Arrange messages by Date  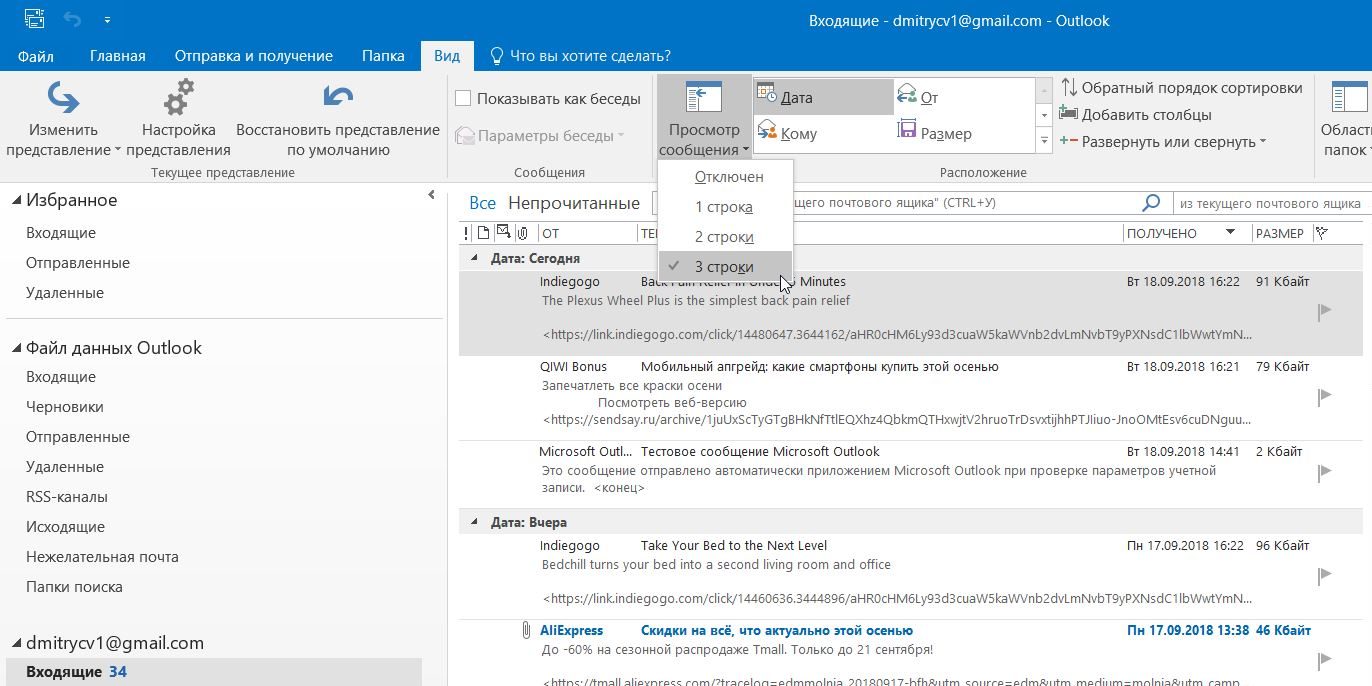[823, 97]
